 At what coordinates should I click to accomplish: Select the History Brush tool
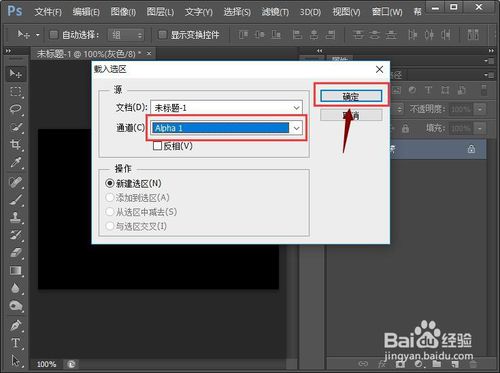point(15,235)
